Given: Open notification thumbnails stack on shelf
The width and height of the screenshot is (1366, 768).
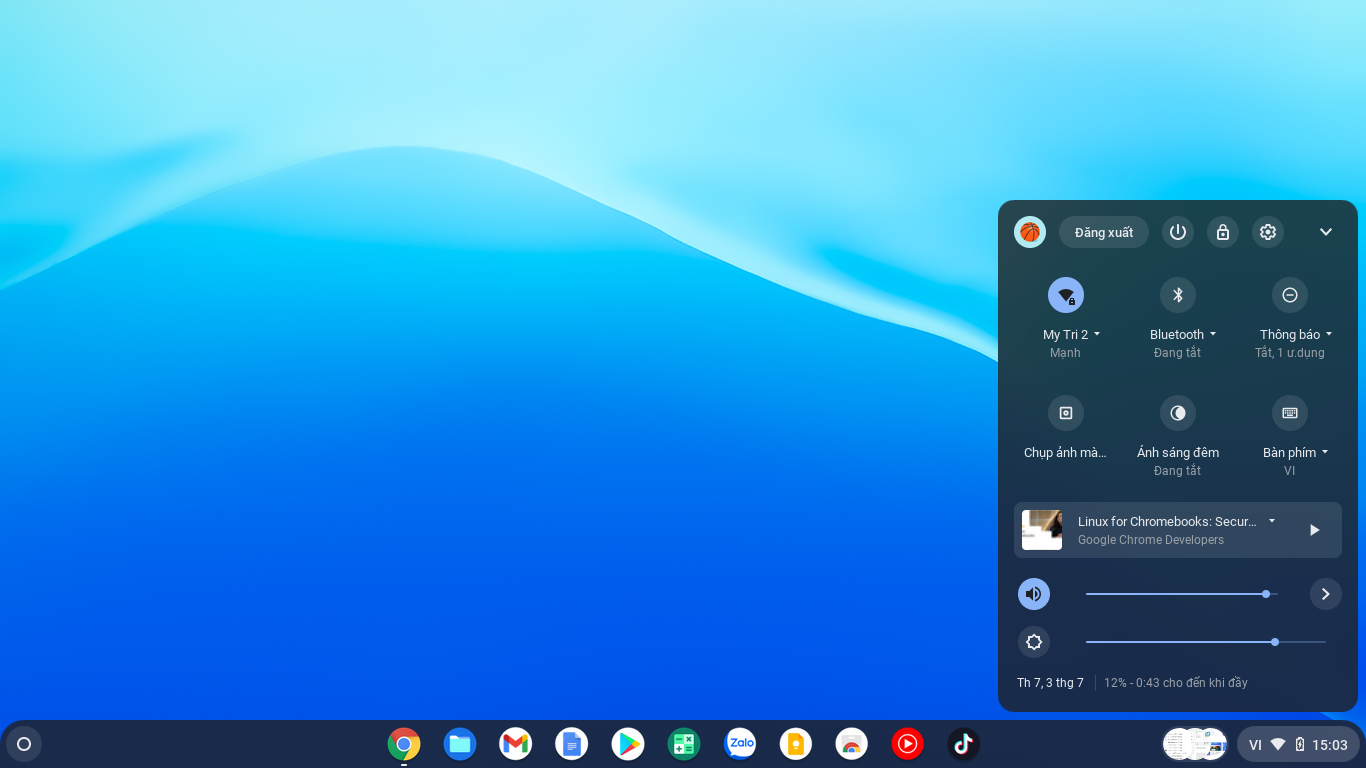Looking at the screenshot, I should click(1195, 744).
